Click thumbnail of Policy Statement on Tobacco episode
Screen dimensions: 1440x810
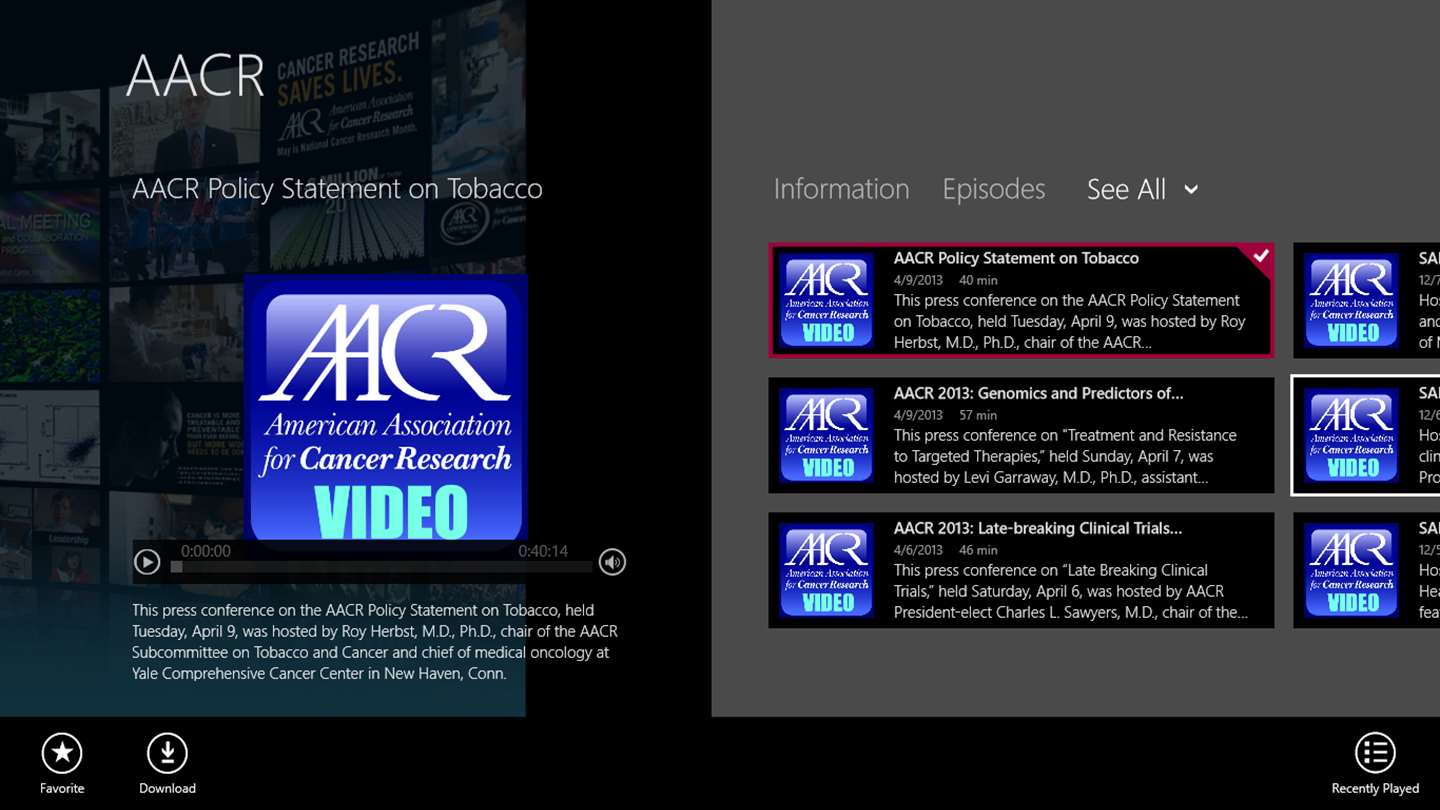[828, 300]
